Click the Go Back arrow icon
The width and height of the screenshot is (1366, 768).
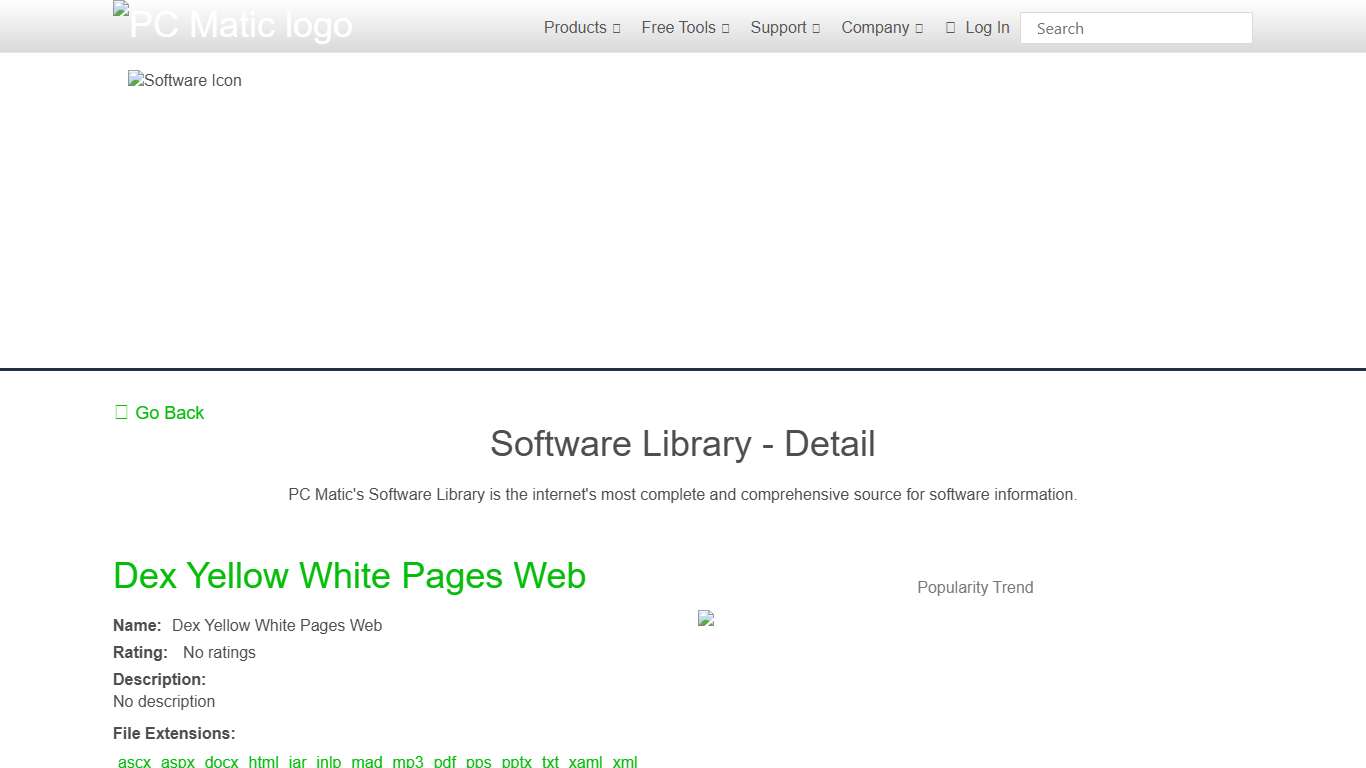[120, 411]
